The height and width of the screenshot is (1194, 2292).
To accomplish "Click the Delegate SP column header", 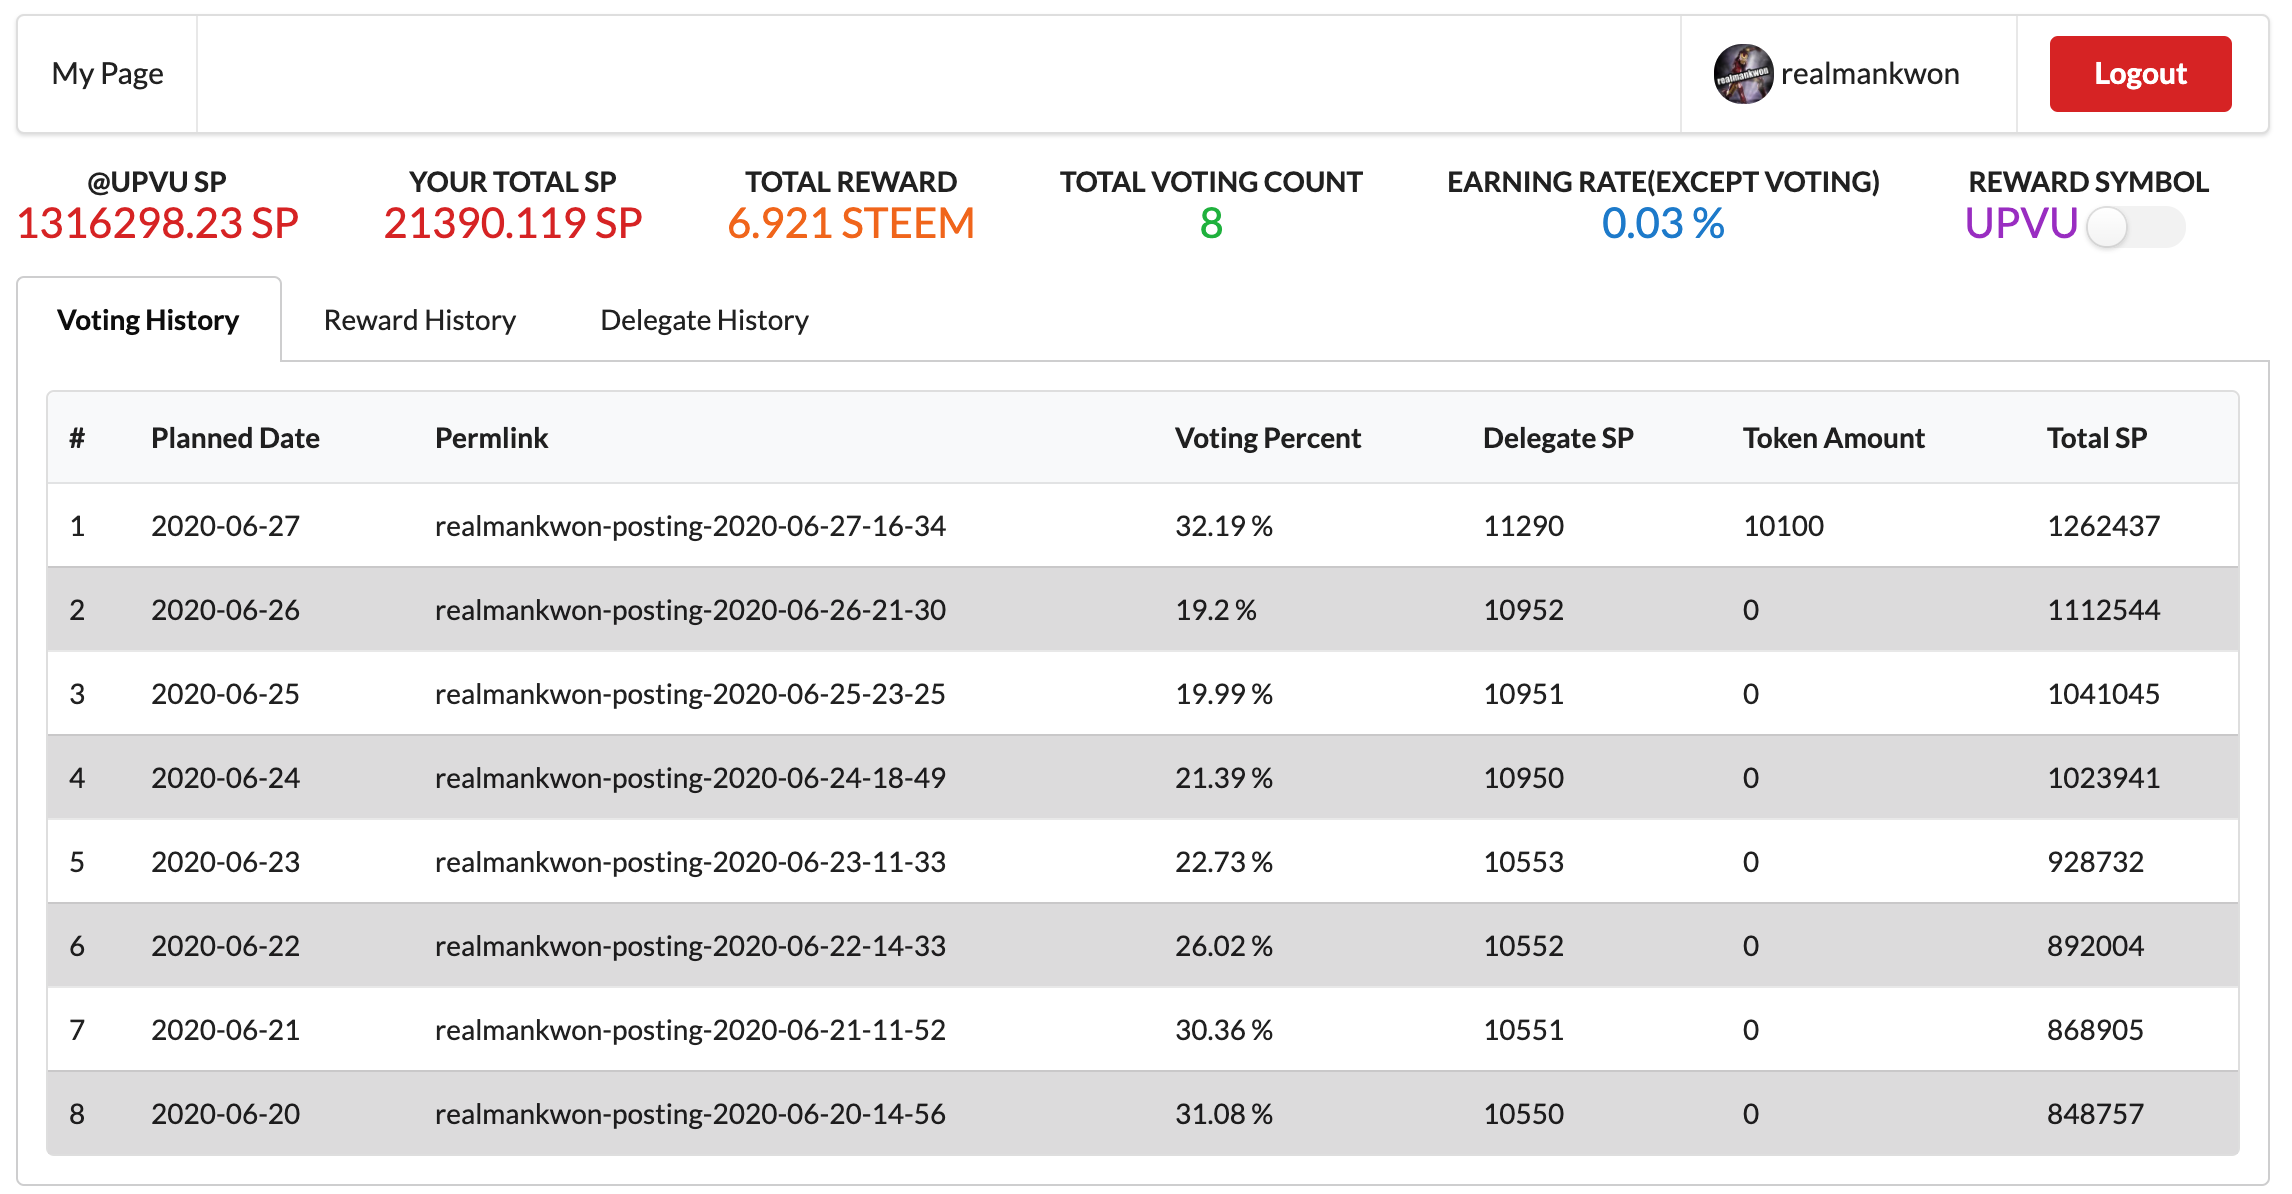I will (x=1557, y=438).
